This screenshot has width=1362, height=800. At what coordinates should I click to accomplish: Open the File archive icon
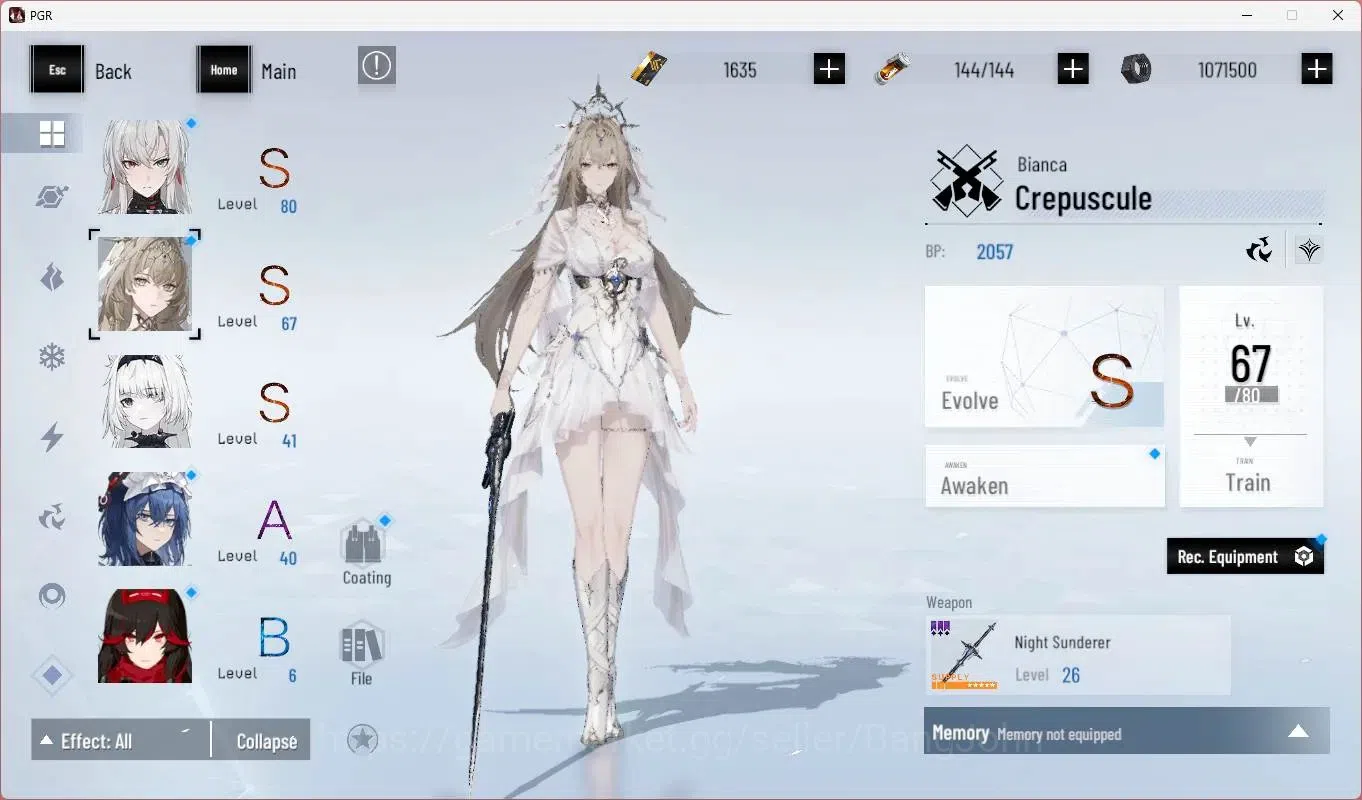coord(362,644)
